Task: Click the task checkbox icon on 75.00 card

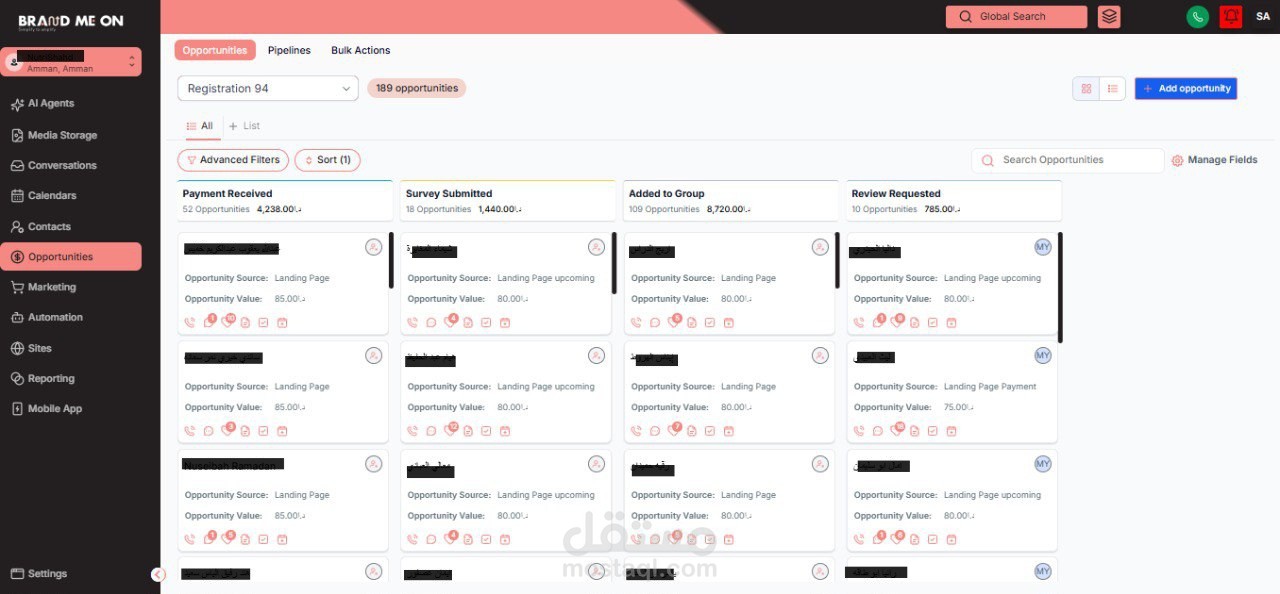Action: pos(933,431)
